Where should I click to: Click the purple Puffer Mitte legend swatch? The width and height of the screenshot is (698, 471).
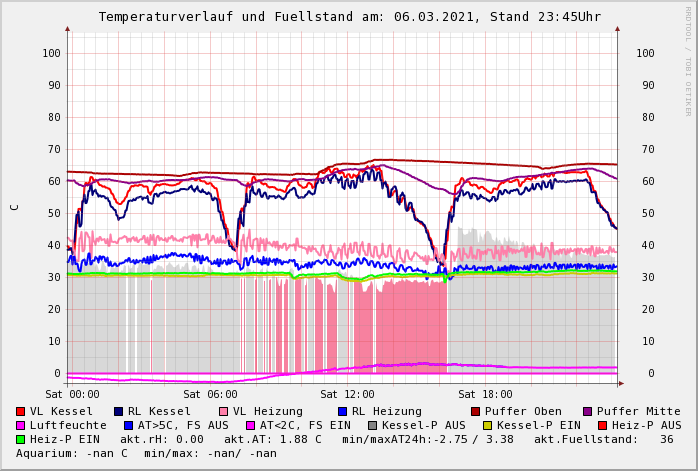coord(588,411)
